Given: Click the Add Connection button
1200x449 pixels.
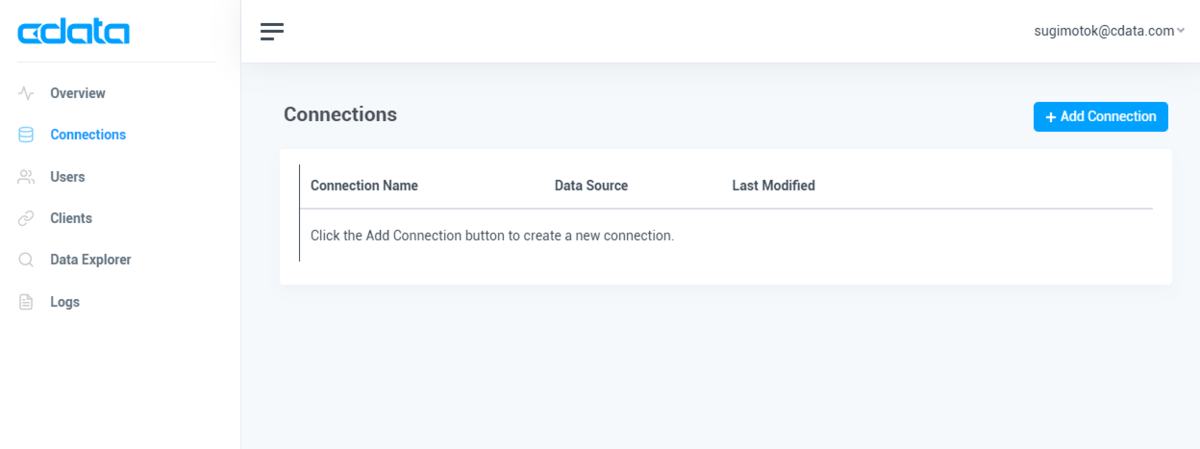Looking at the screenshot, I should 1101,117.
